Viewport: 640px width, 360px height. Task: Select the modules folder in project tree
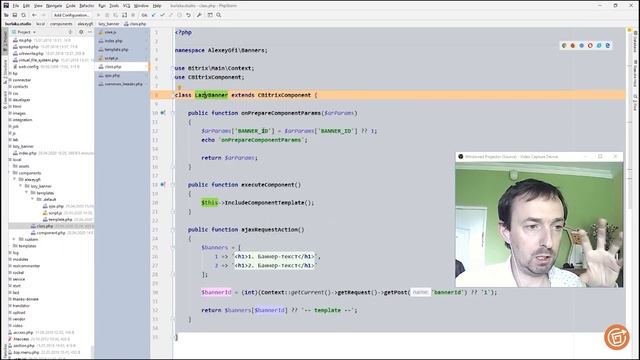(20, 259)
